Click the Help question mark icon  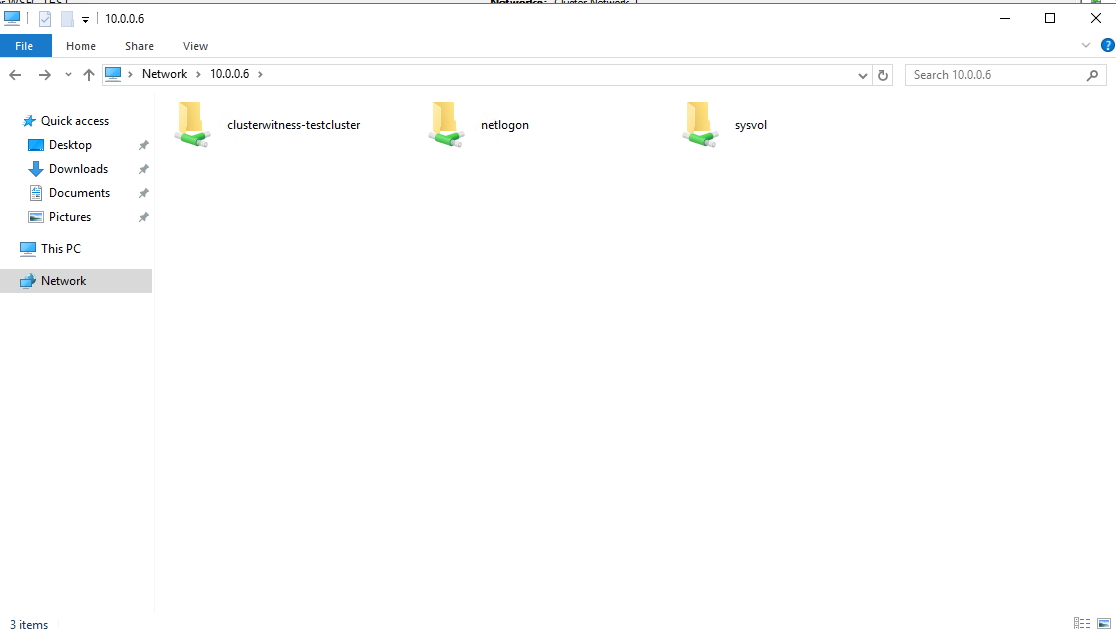pos(1107,46)
